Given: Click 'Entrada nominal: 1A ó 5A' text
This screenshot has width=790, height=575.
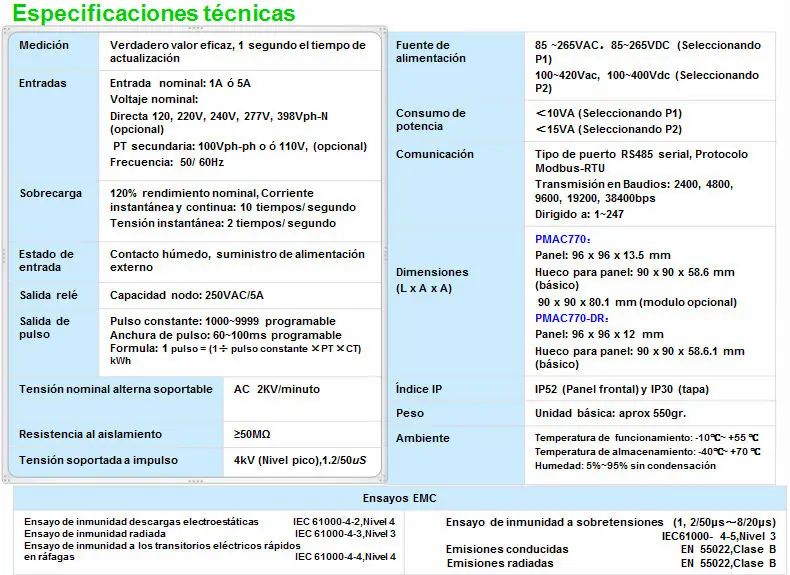Looking at the screenshot, I should coord(180,83).
